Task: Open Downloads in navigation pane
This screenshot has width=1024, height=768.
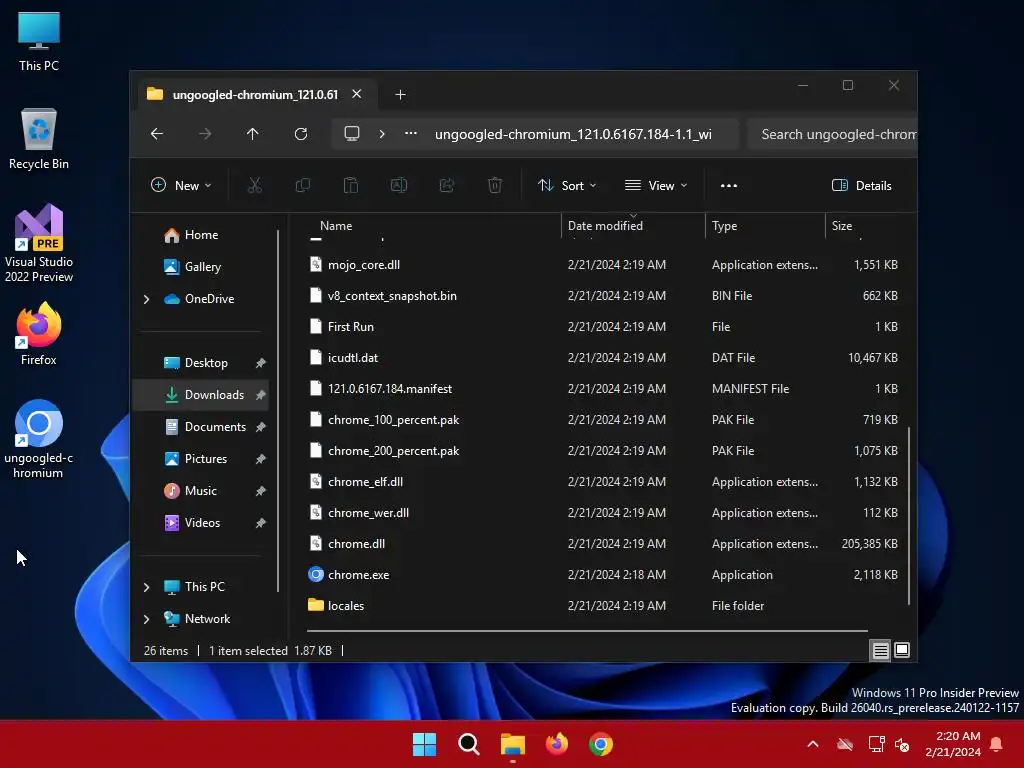Action: [x=214, y=395]
